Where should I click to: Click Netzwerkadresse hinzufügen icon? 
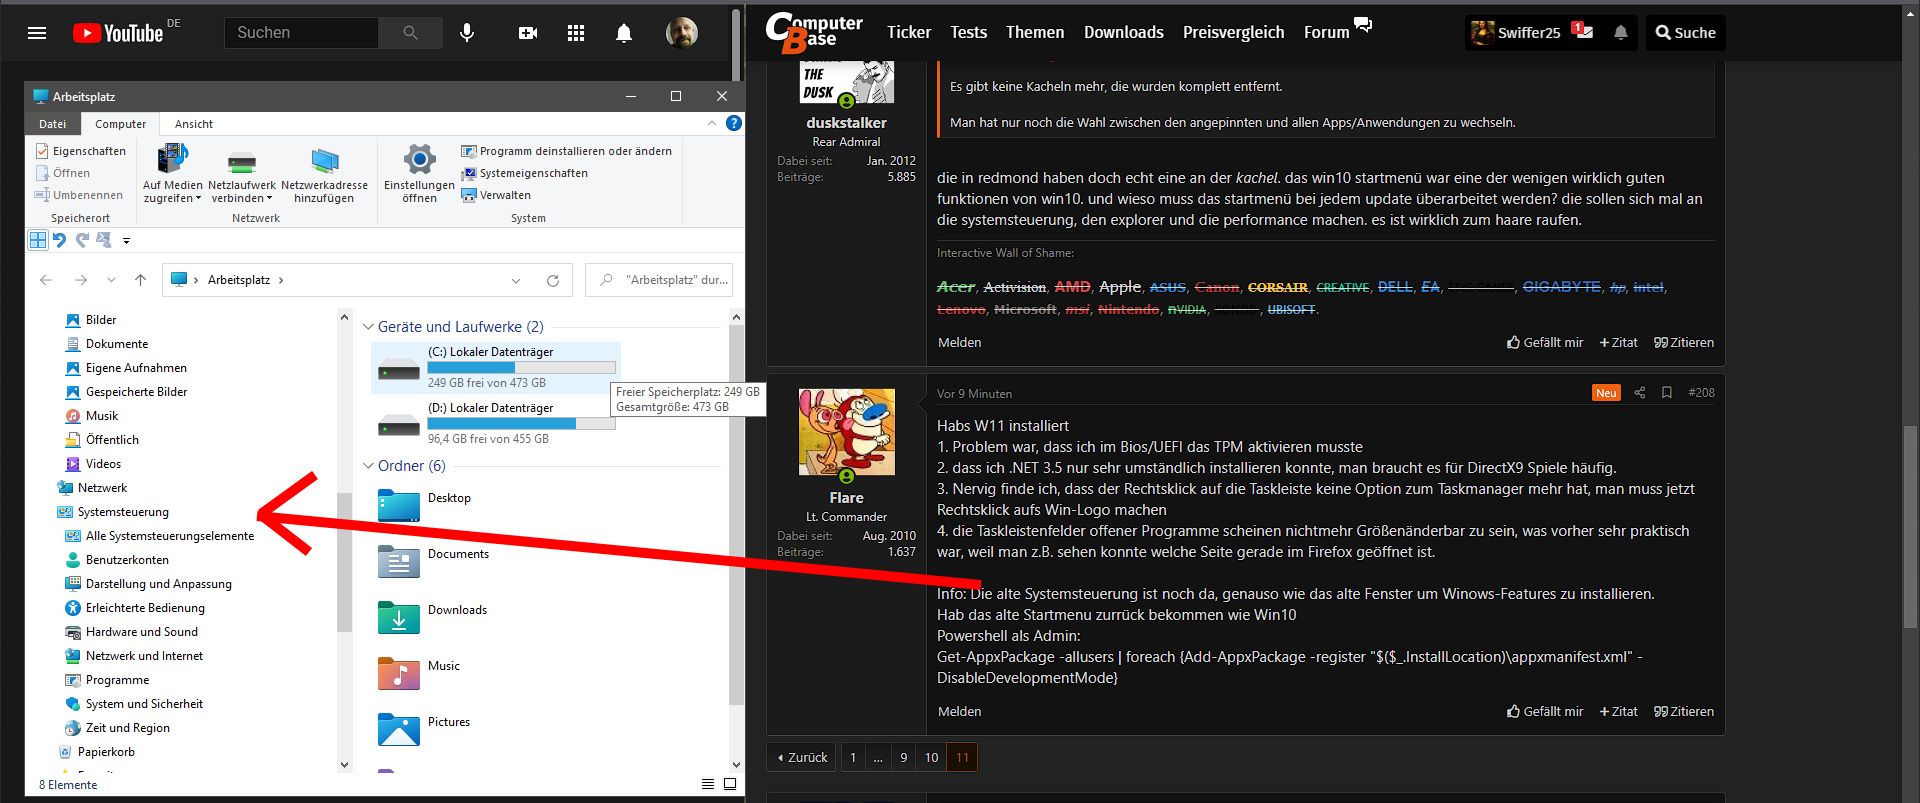pos(324,160)
